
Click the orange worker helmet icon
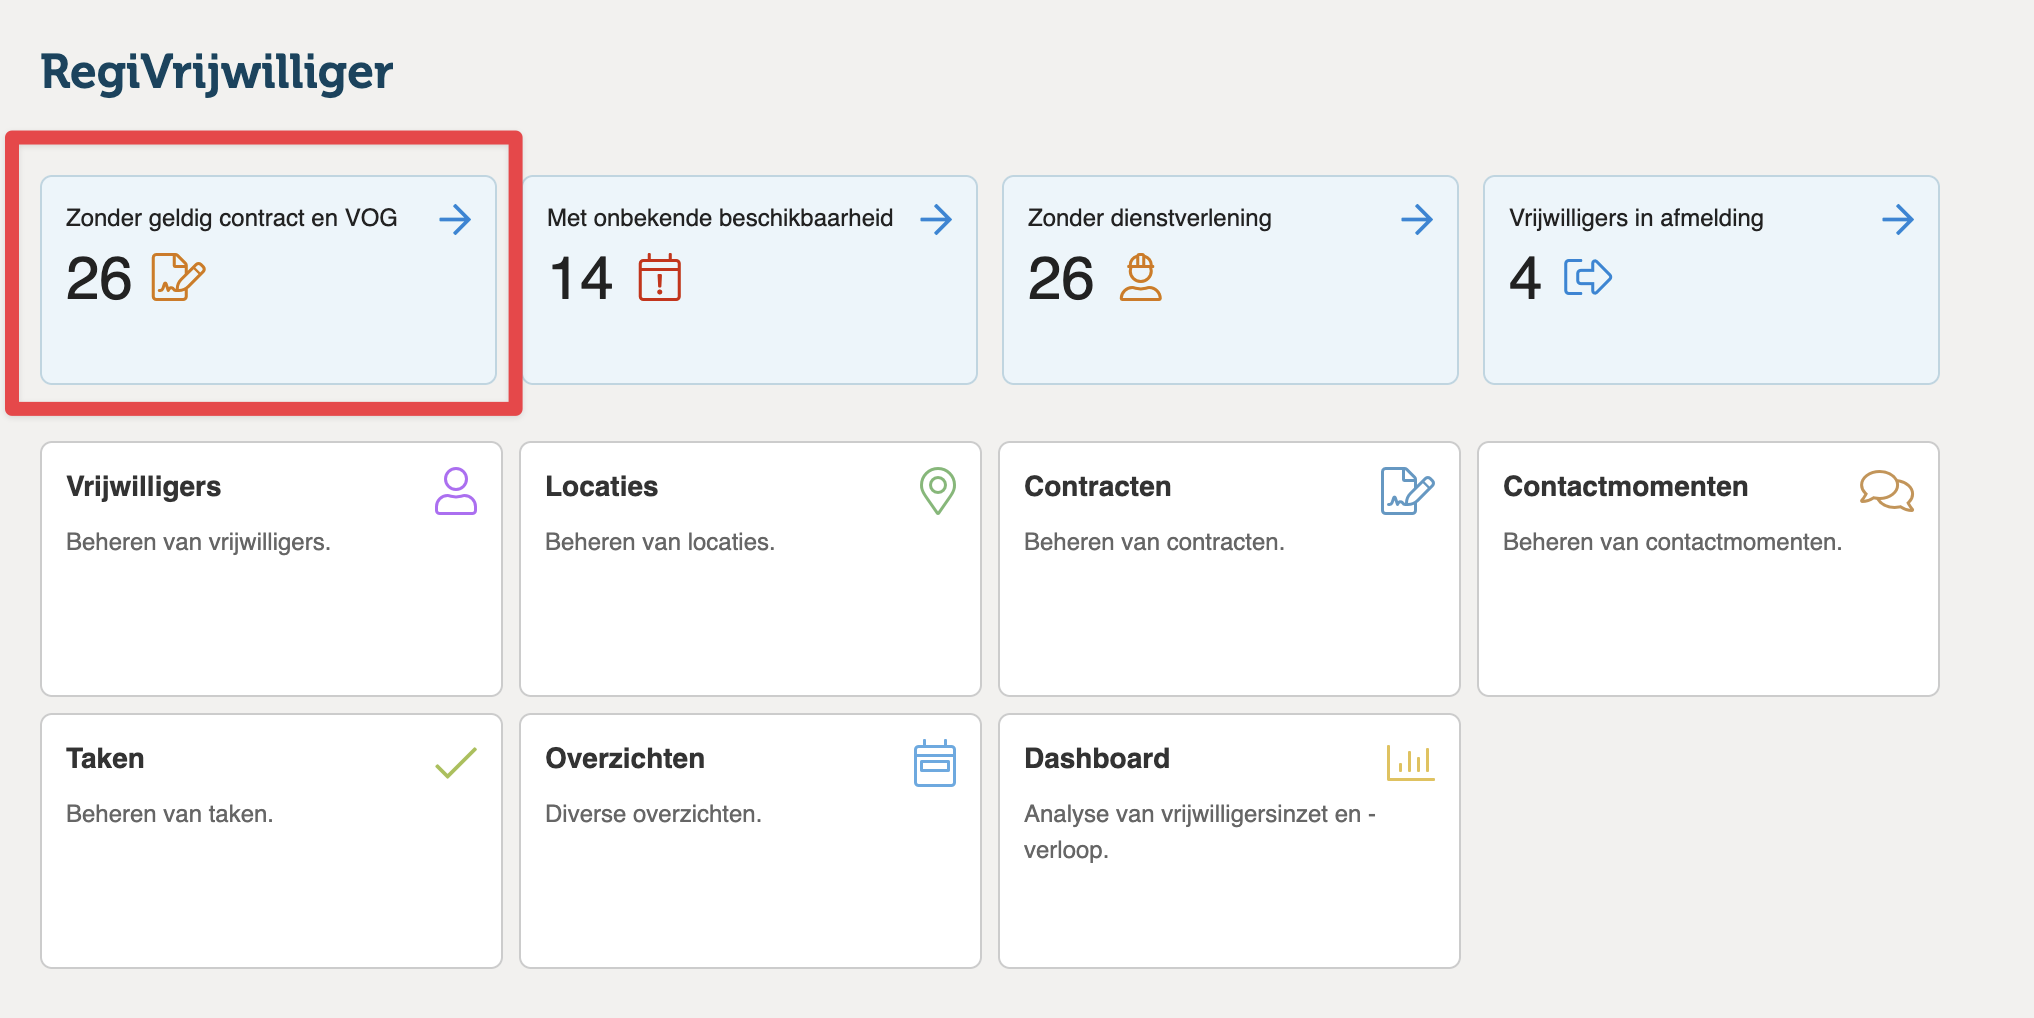1140,277
